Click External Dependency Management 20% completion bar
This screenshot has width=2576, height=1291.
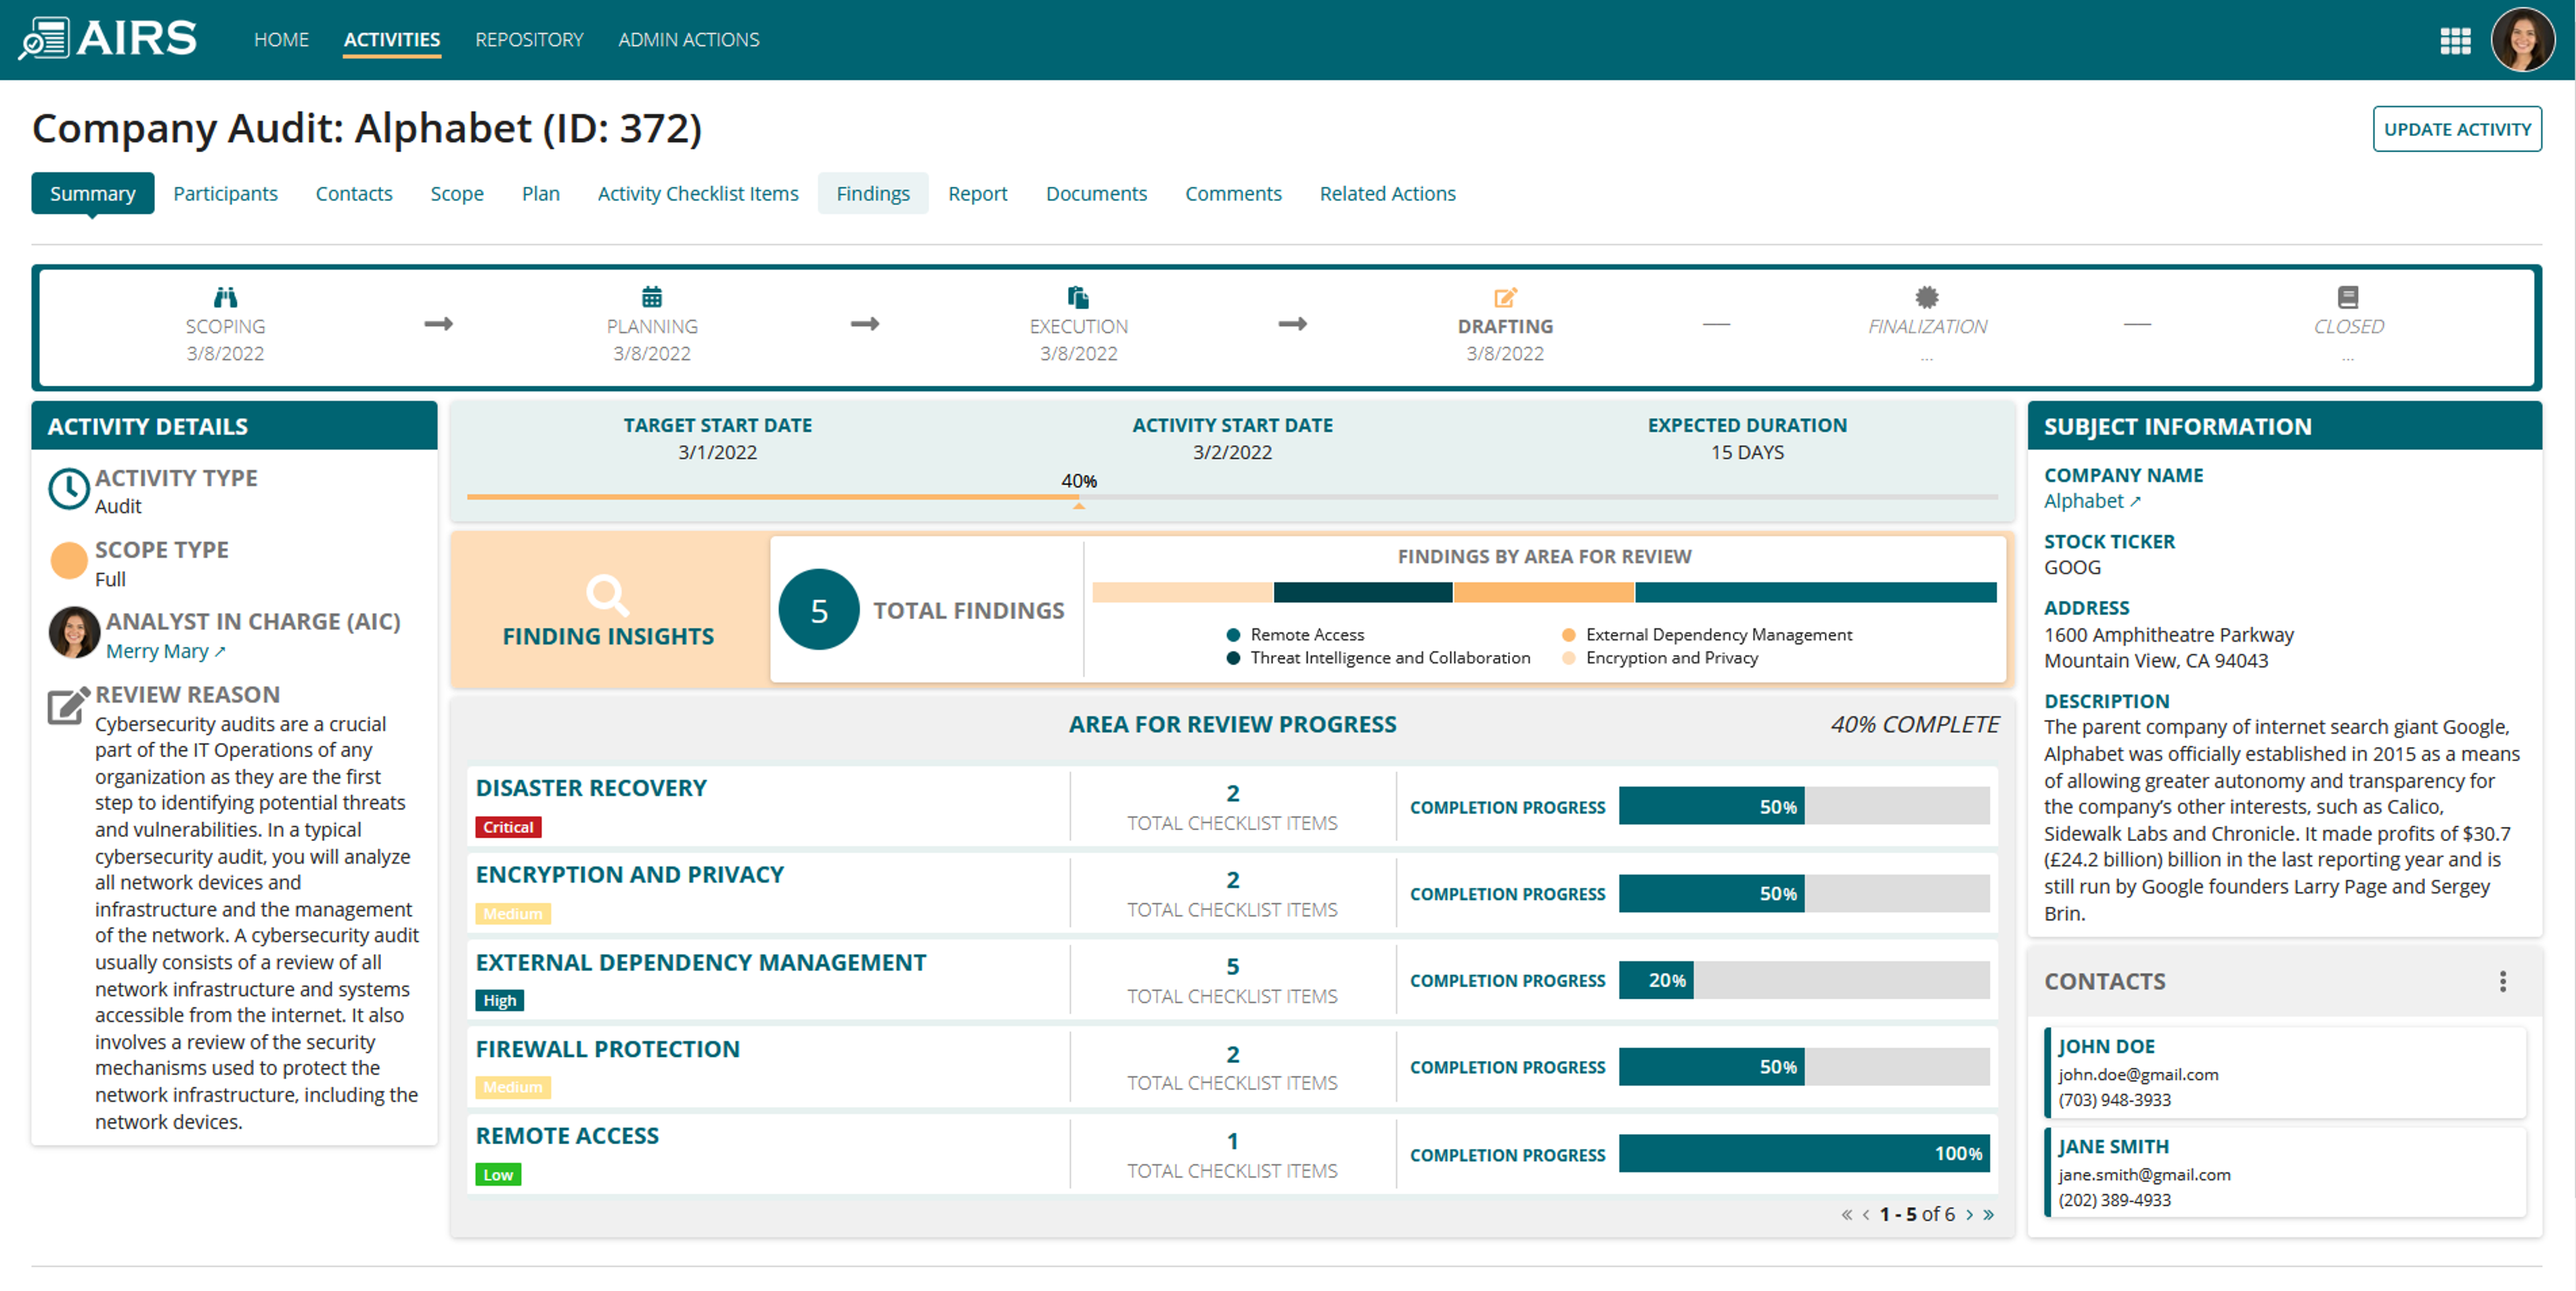click(x=1804, y=981)
